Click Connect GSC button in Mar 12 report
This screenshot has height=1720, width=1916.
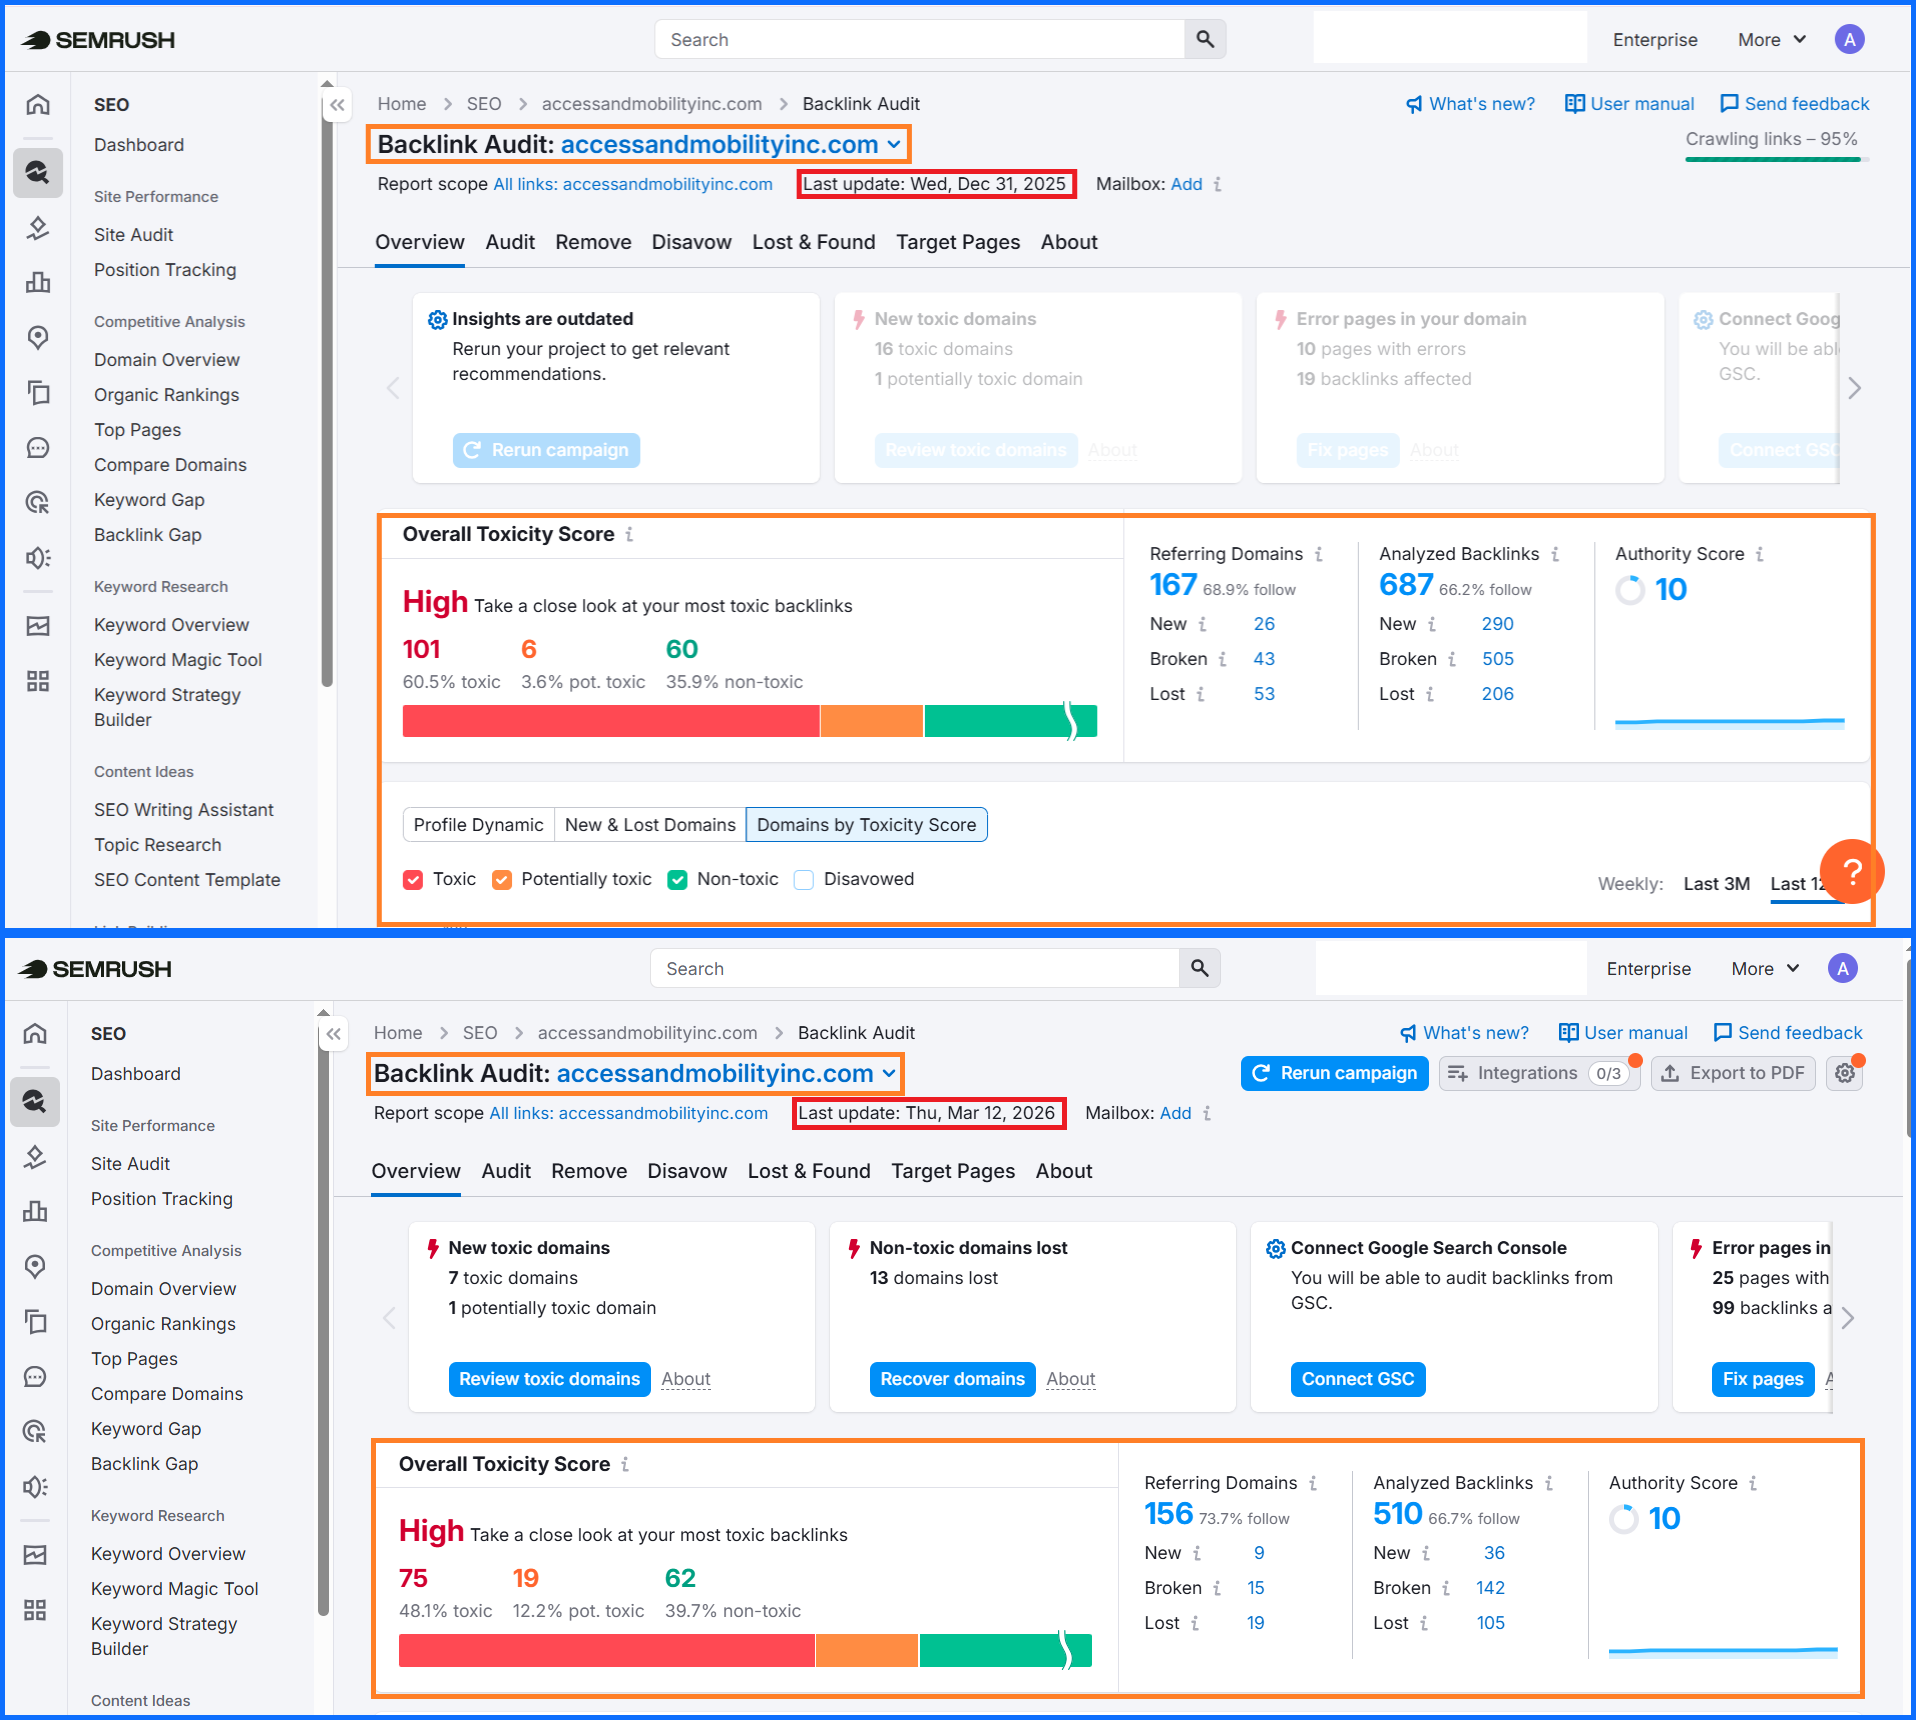[x=1358, y=1379]
